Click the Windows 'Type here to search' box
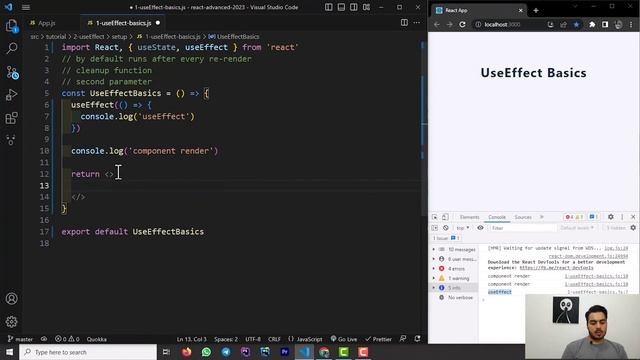The width and height of the screenshot is (640, 360). pyautogui.click(x=88, y=352)
